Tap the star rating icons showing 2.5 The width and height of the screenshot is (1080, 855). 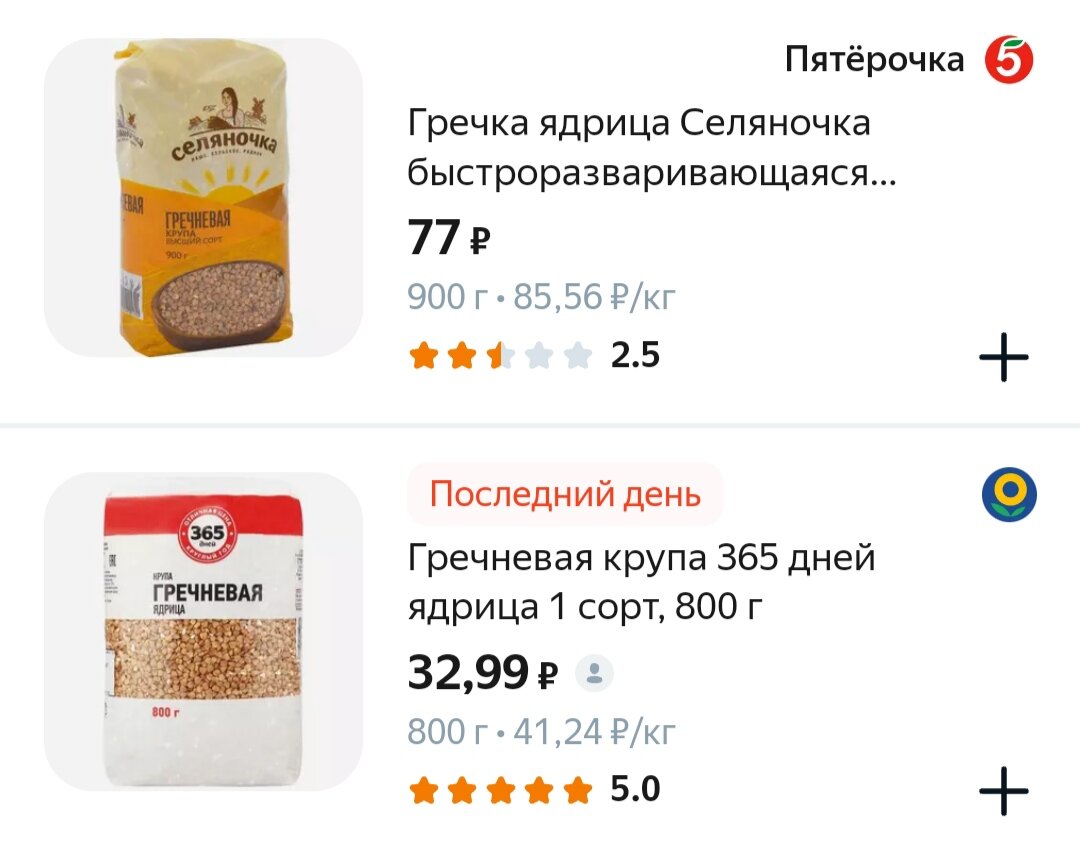(x=500, y=356)
